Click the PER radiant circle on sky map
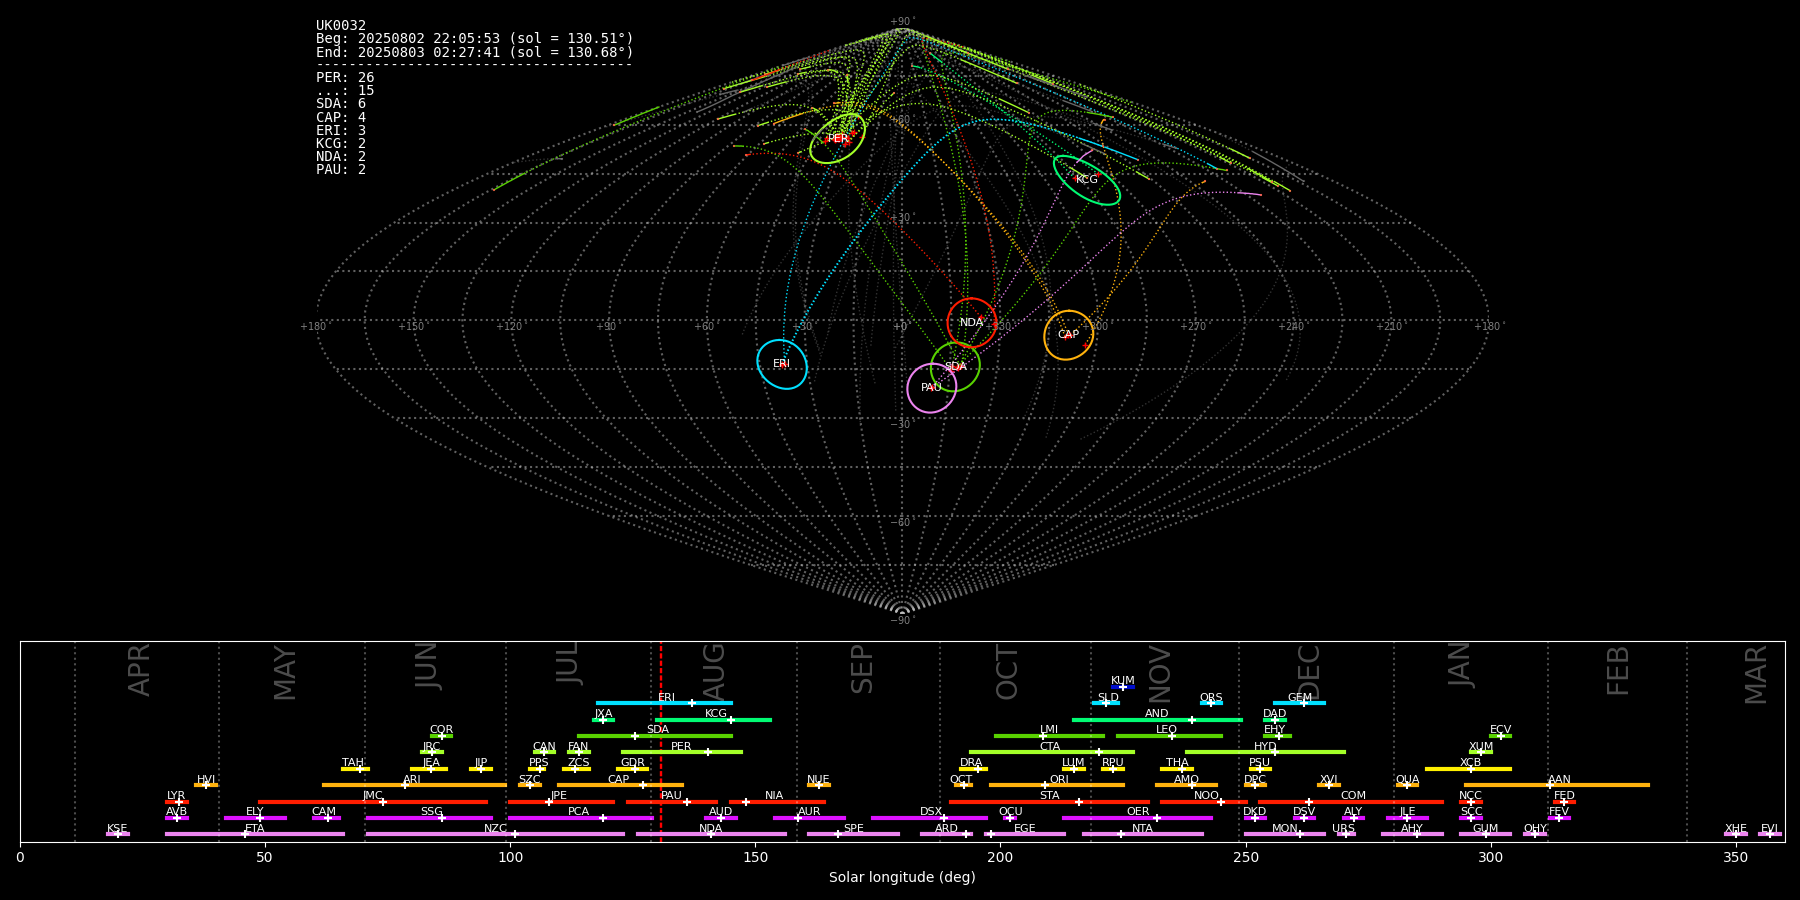This screenshot has height=900, width=1800. (x=838, y=138)
